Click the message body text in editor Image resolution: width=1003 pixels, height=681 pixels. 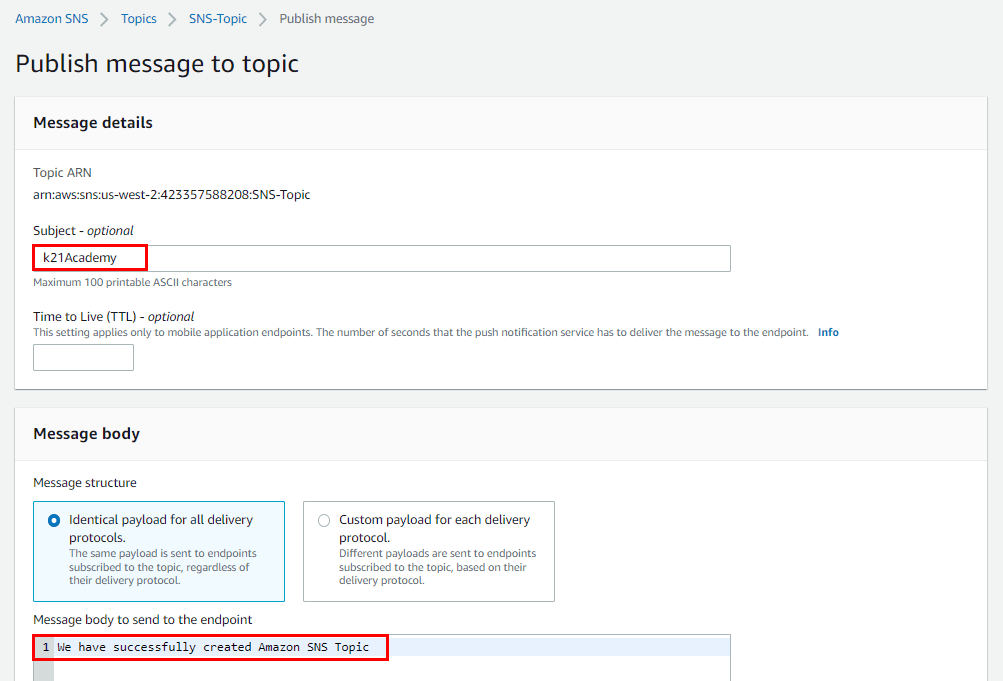click(x=213, y=648)
